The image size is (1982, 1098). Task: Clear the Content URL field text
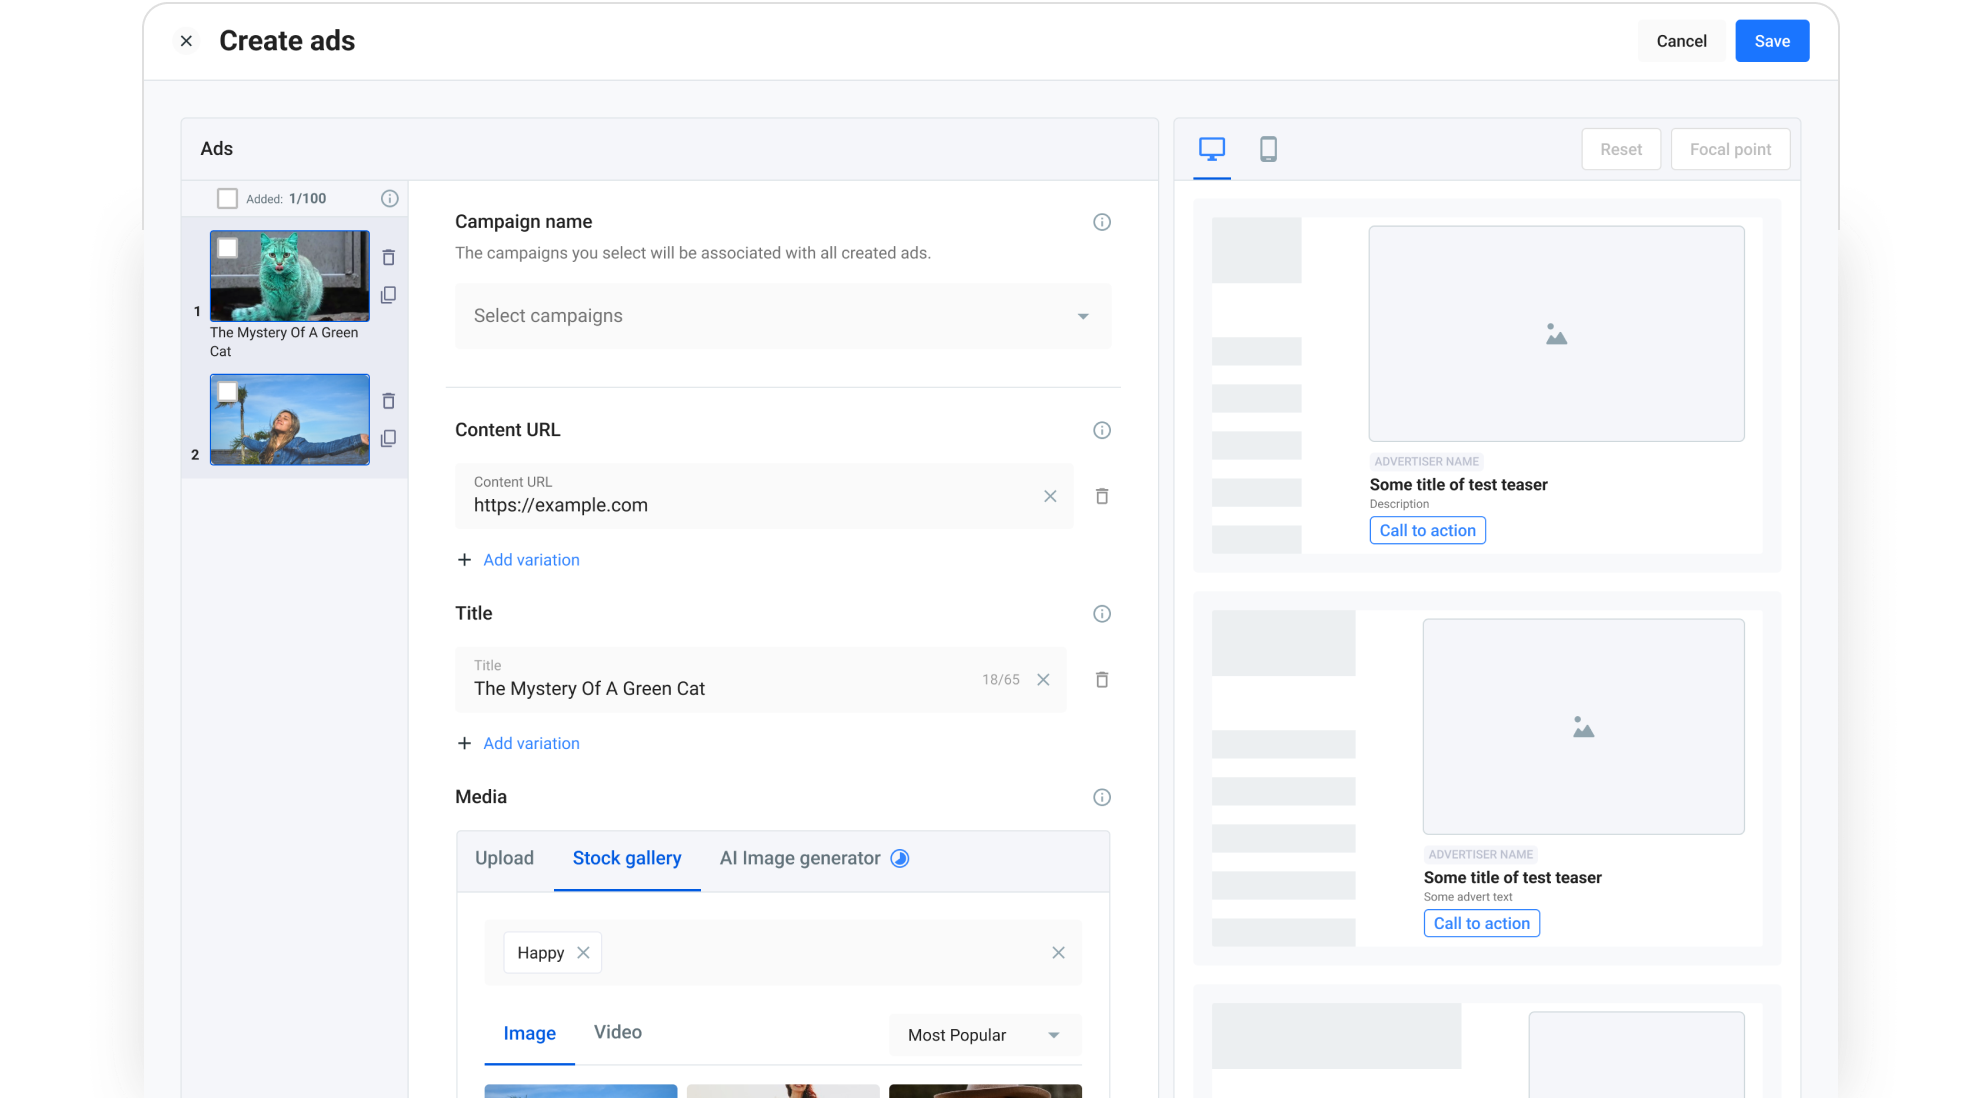click(x=1049, y=496)
